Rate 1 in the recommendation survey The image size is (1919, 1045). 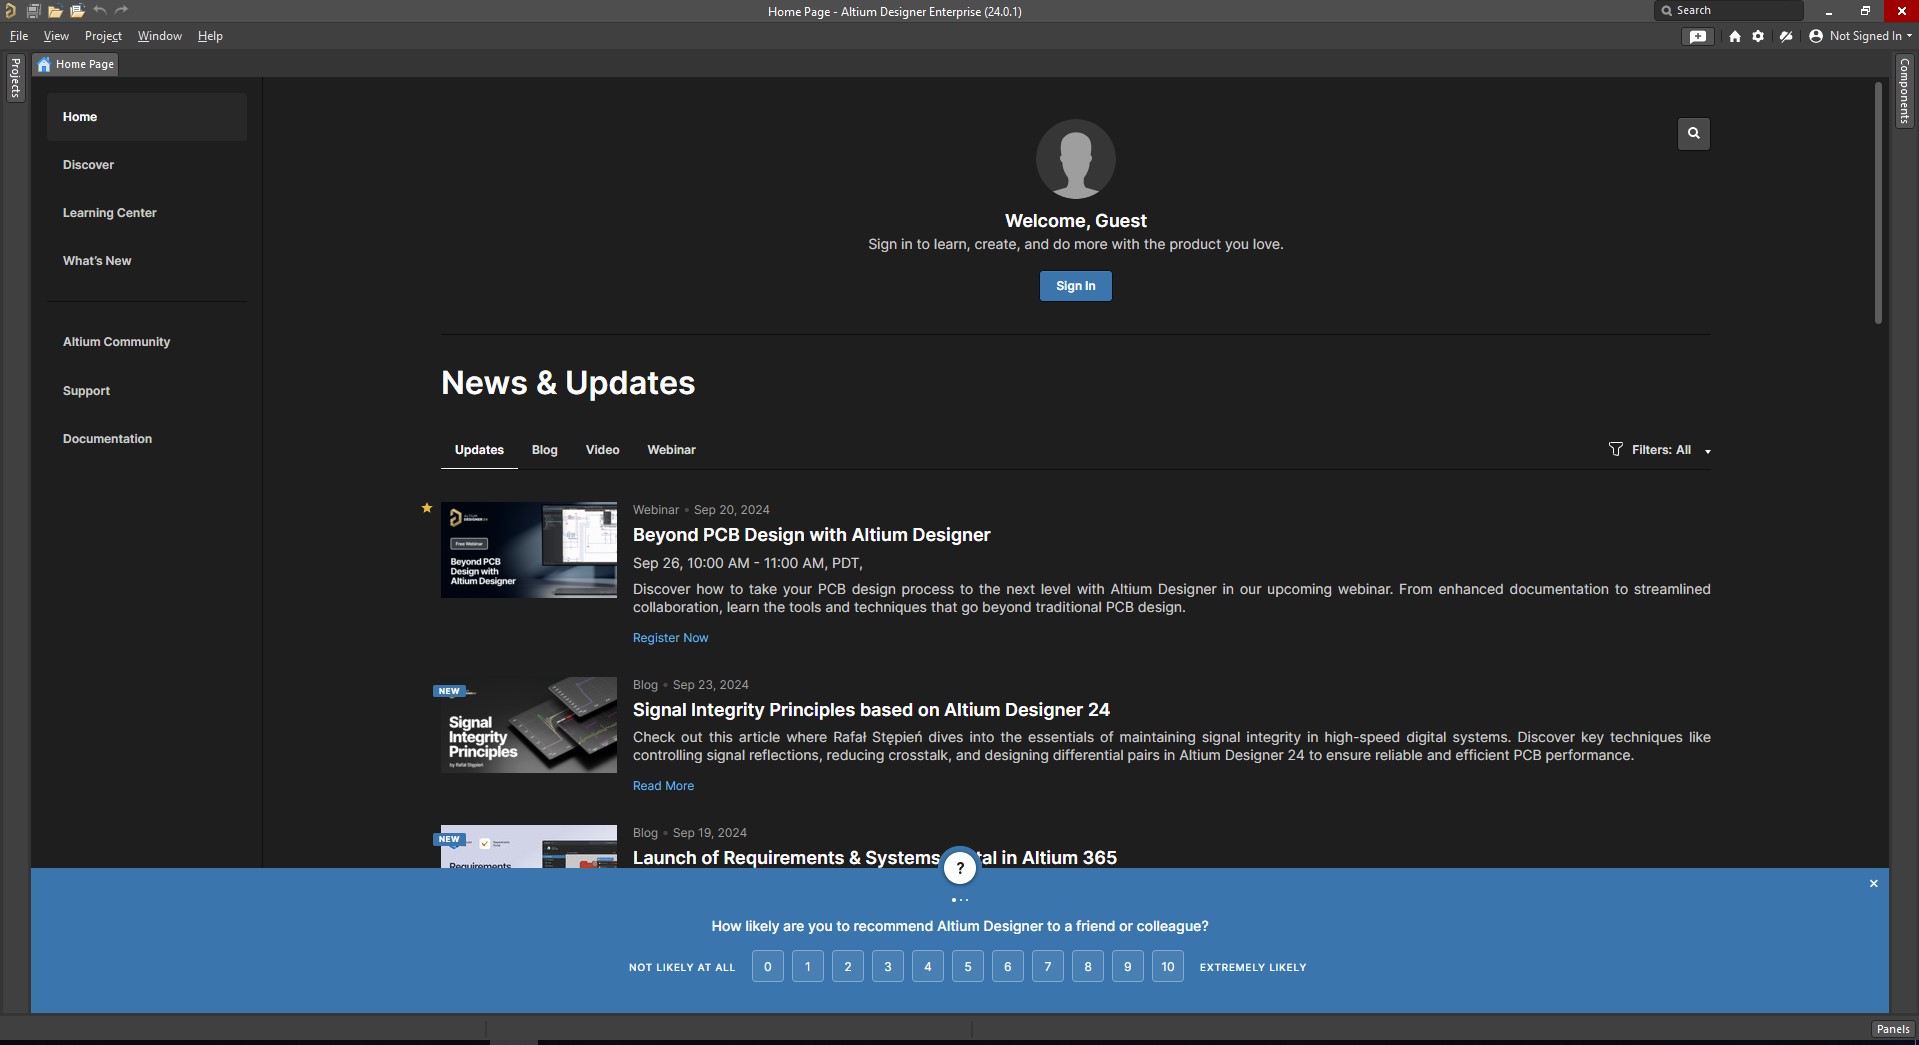tap(808, 967)
